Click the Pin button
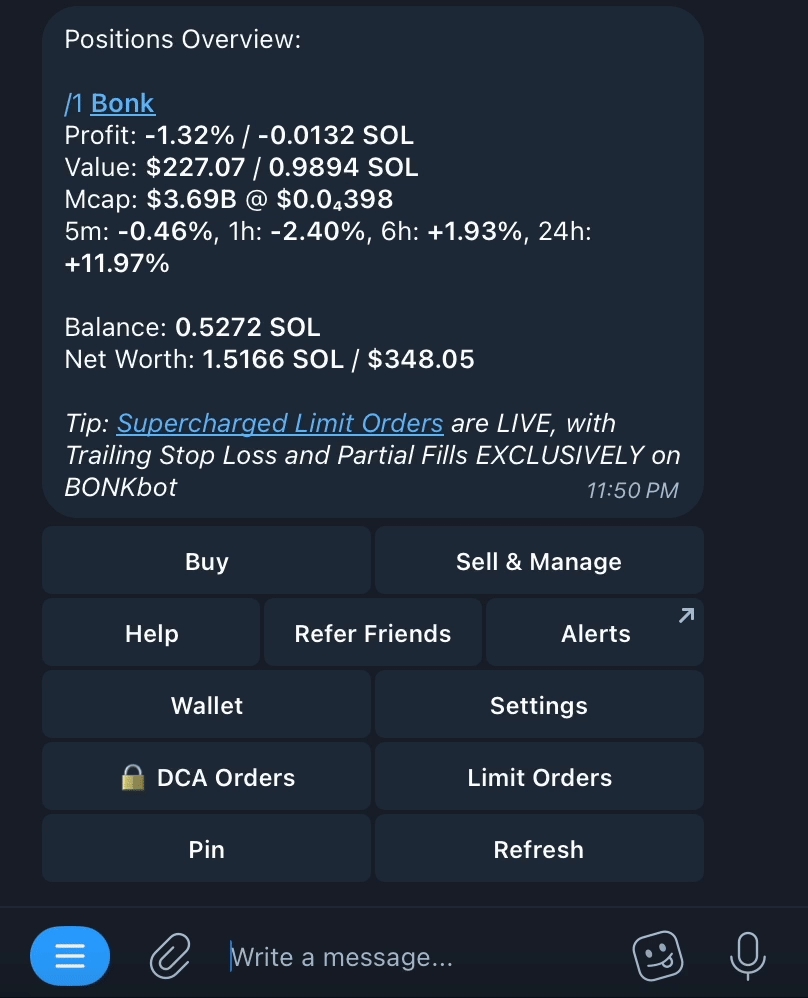Viewport: 808px width, 998px height. coord(207,850)
